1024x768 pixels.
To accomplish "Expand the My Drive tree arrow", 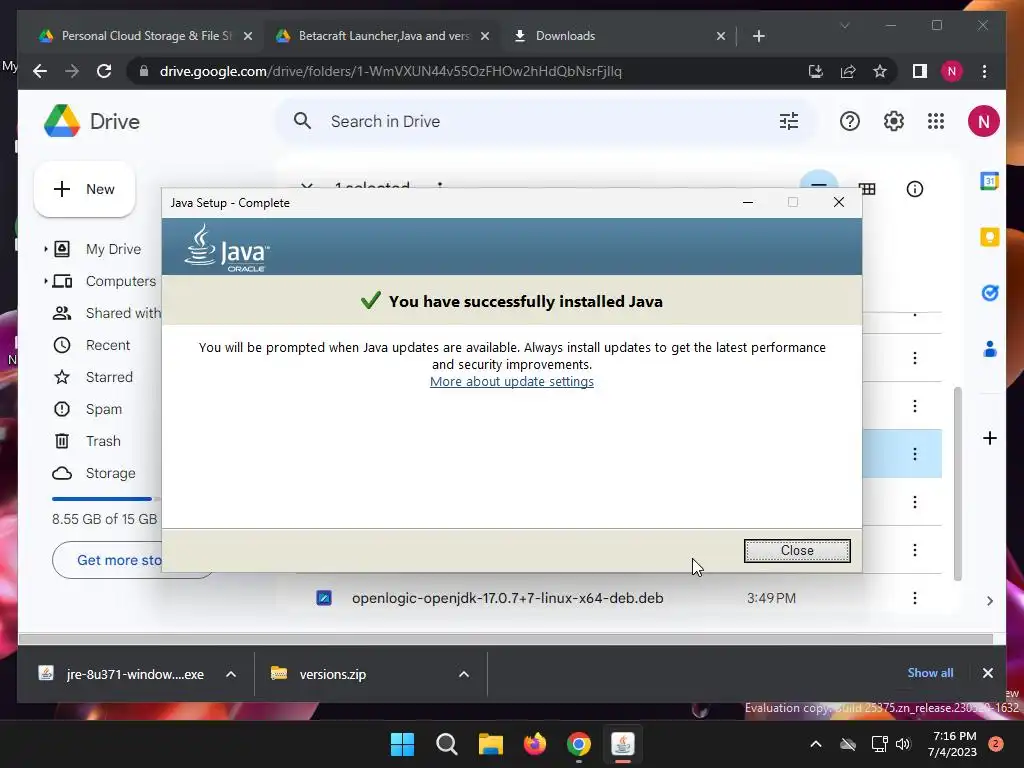I will point(45,249).
